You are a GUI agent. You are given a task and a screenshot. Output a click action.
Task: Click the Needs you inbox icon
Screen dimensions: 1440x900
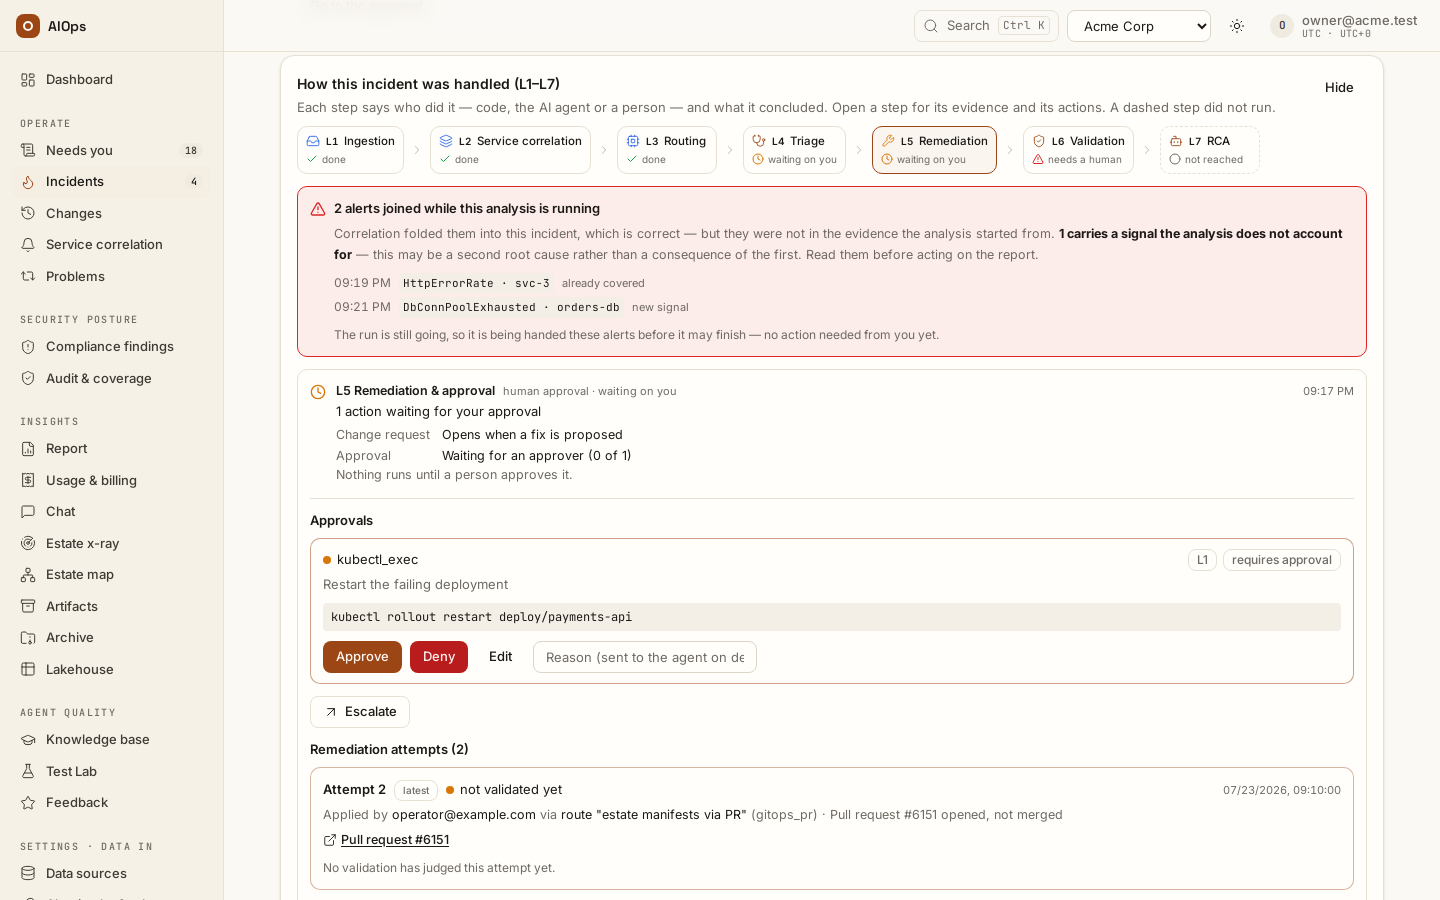(x=28, y=151)
